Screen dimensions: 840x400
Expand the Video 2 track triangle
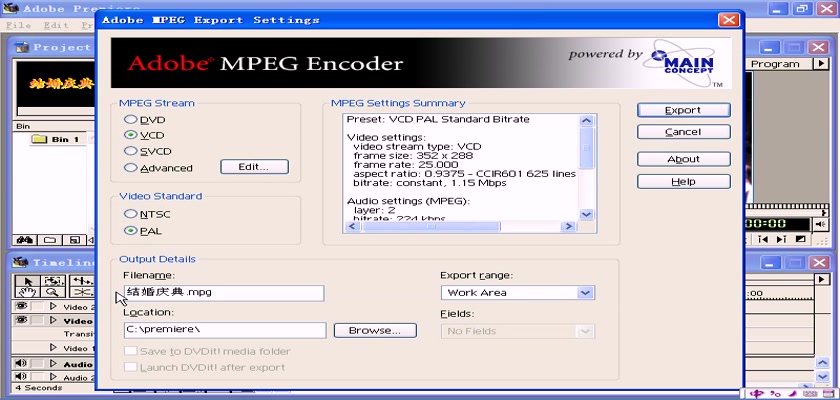[x=53, y=306]
